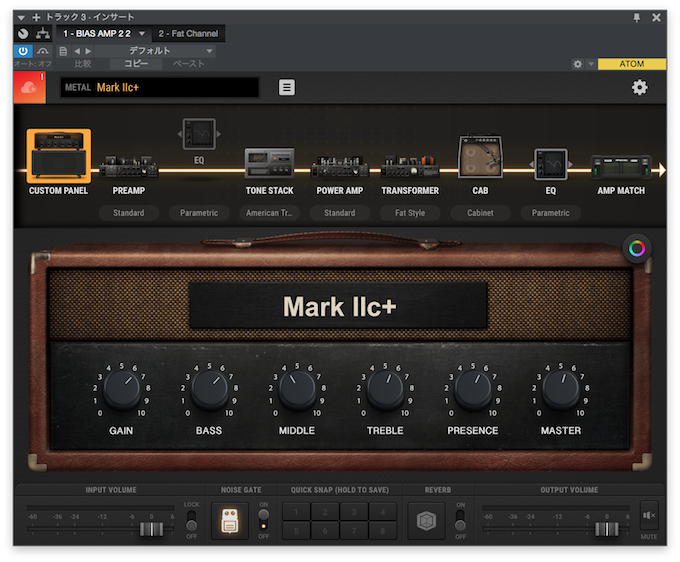This screenshot has height=562, width=680.
Task: Select the Transformer module
Action: (x=410, y=167)
